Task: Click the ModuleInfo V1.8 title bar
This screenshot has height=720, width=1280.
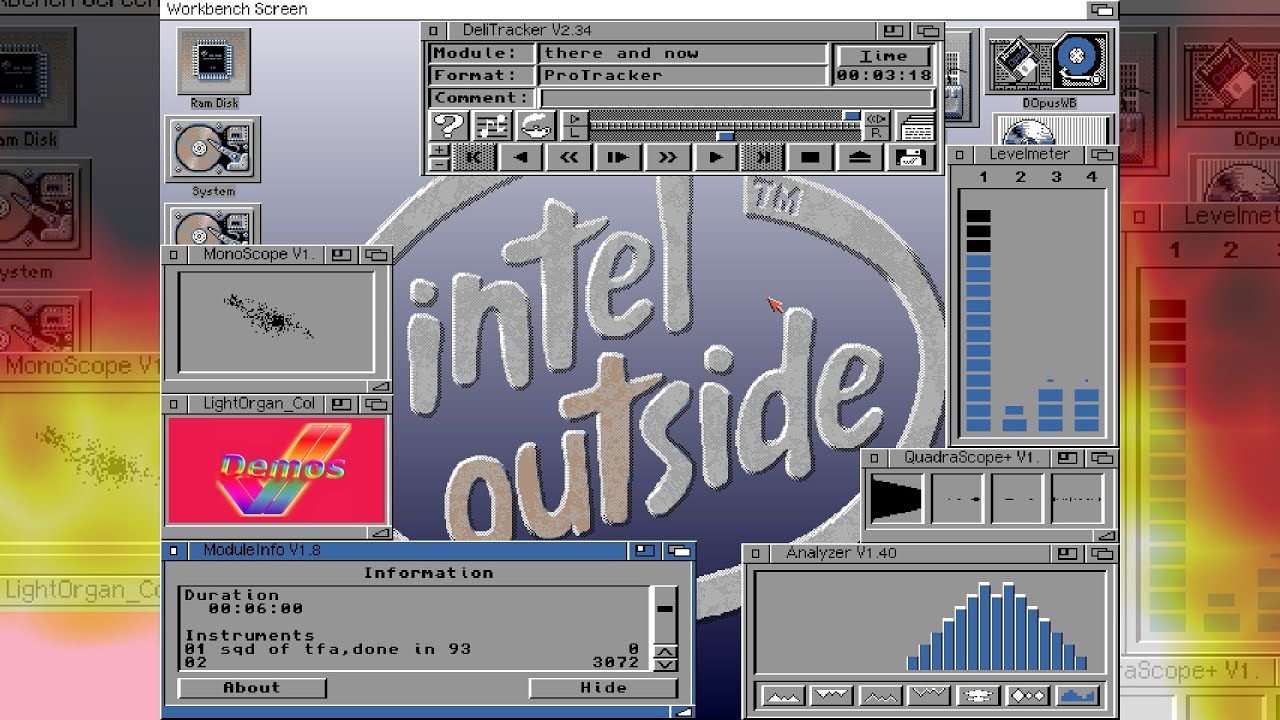Action: click(407, 550)
